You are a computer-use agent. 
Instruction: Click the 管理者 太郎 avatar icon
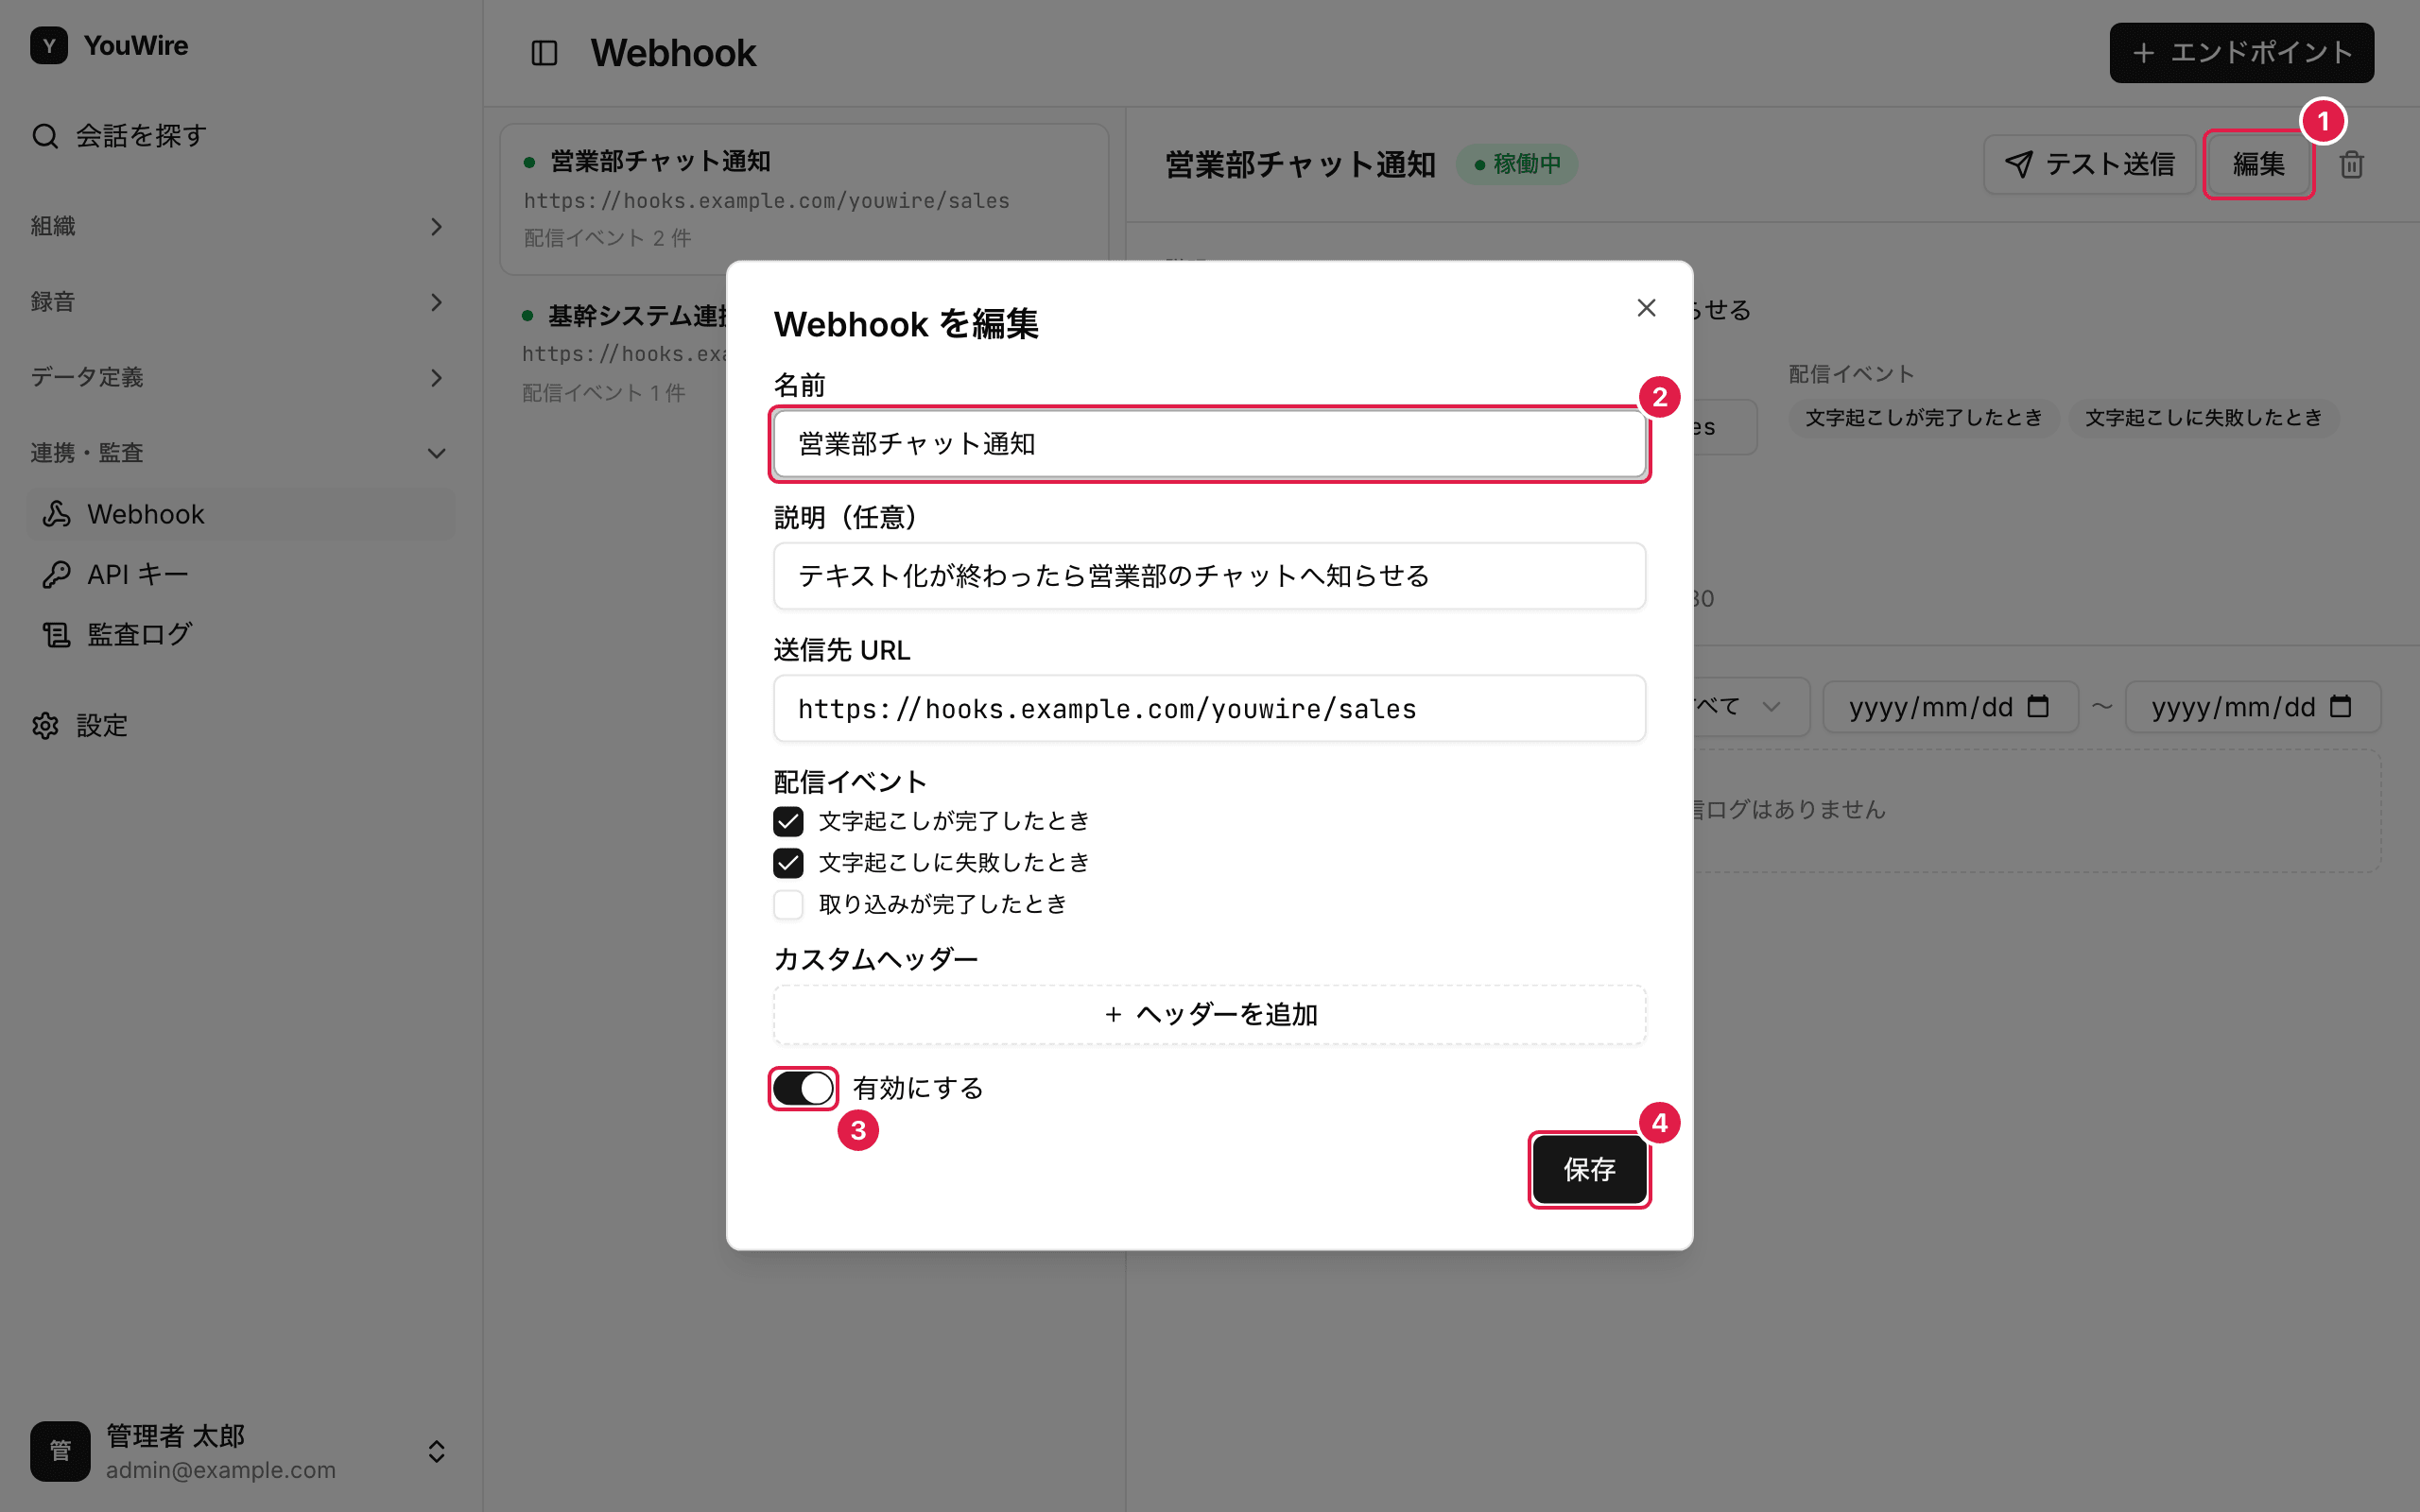(60, 1451)
